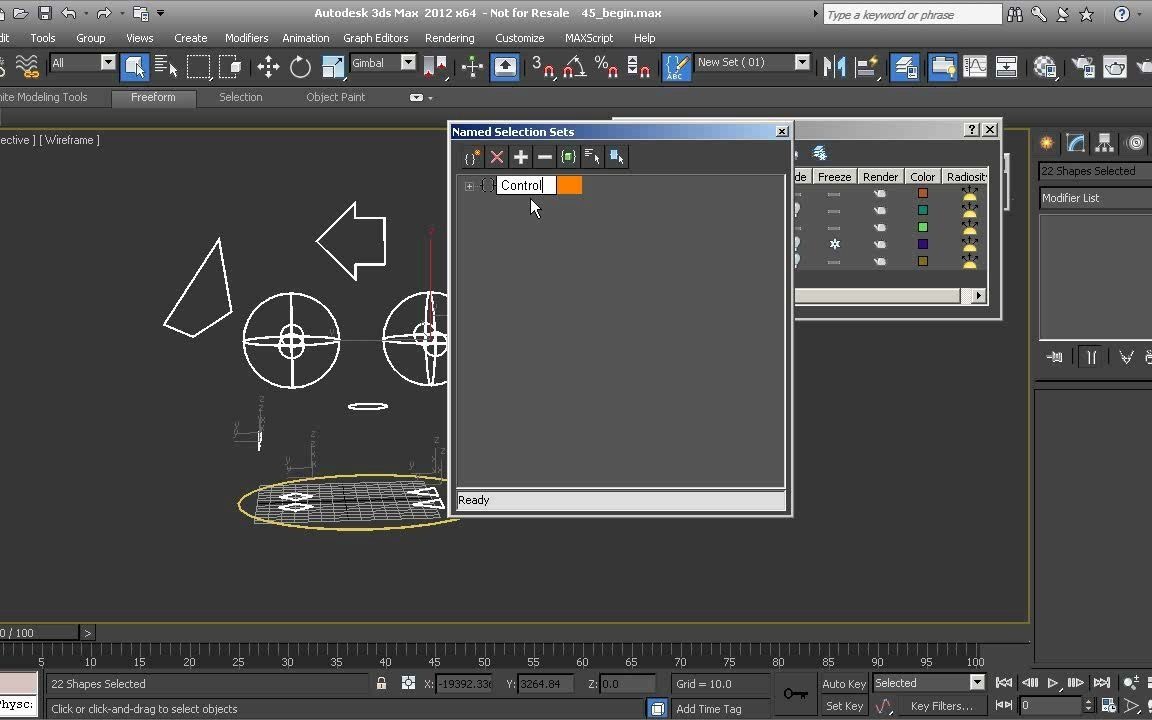The width and height of the screenshot is (1152, 720).
Task: Toggle the selection lock padlock
Action: [381, 684]
